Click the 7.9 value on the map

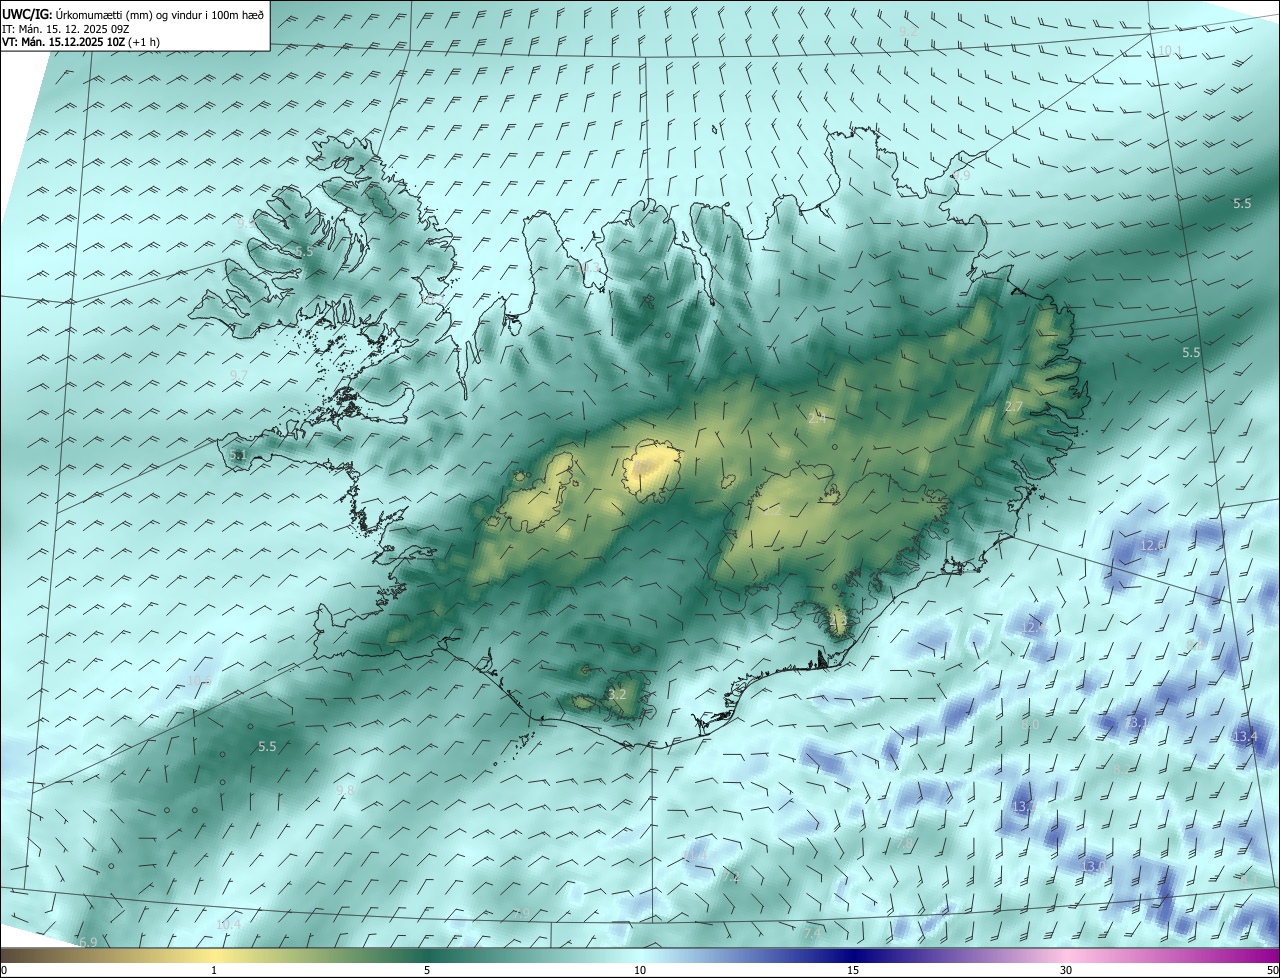[521, 912]
